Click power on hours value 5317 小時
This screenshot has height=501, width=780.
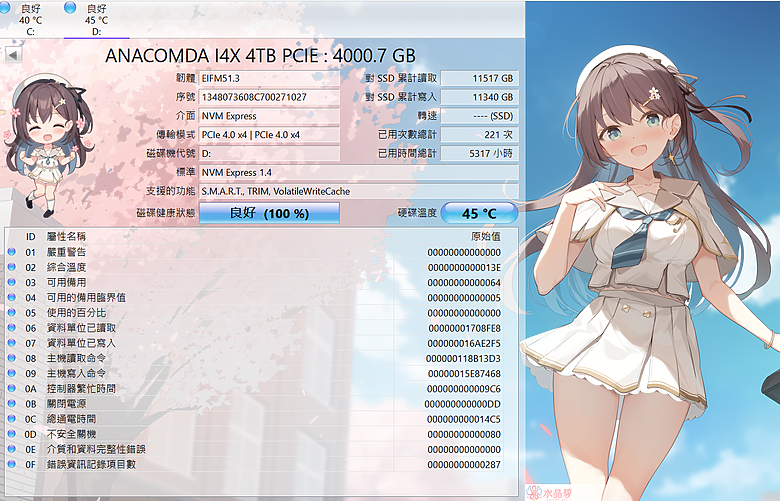click(x=480, y=154)
